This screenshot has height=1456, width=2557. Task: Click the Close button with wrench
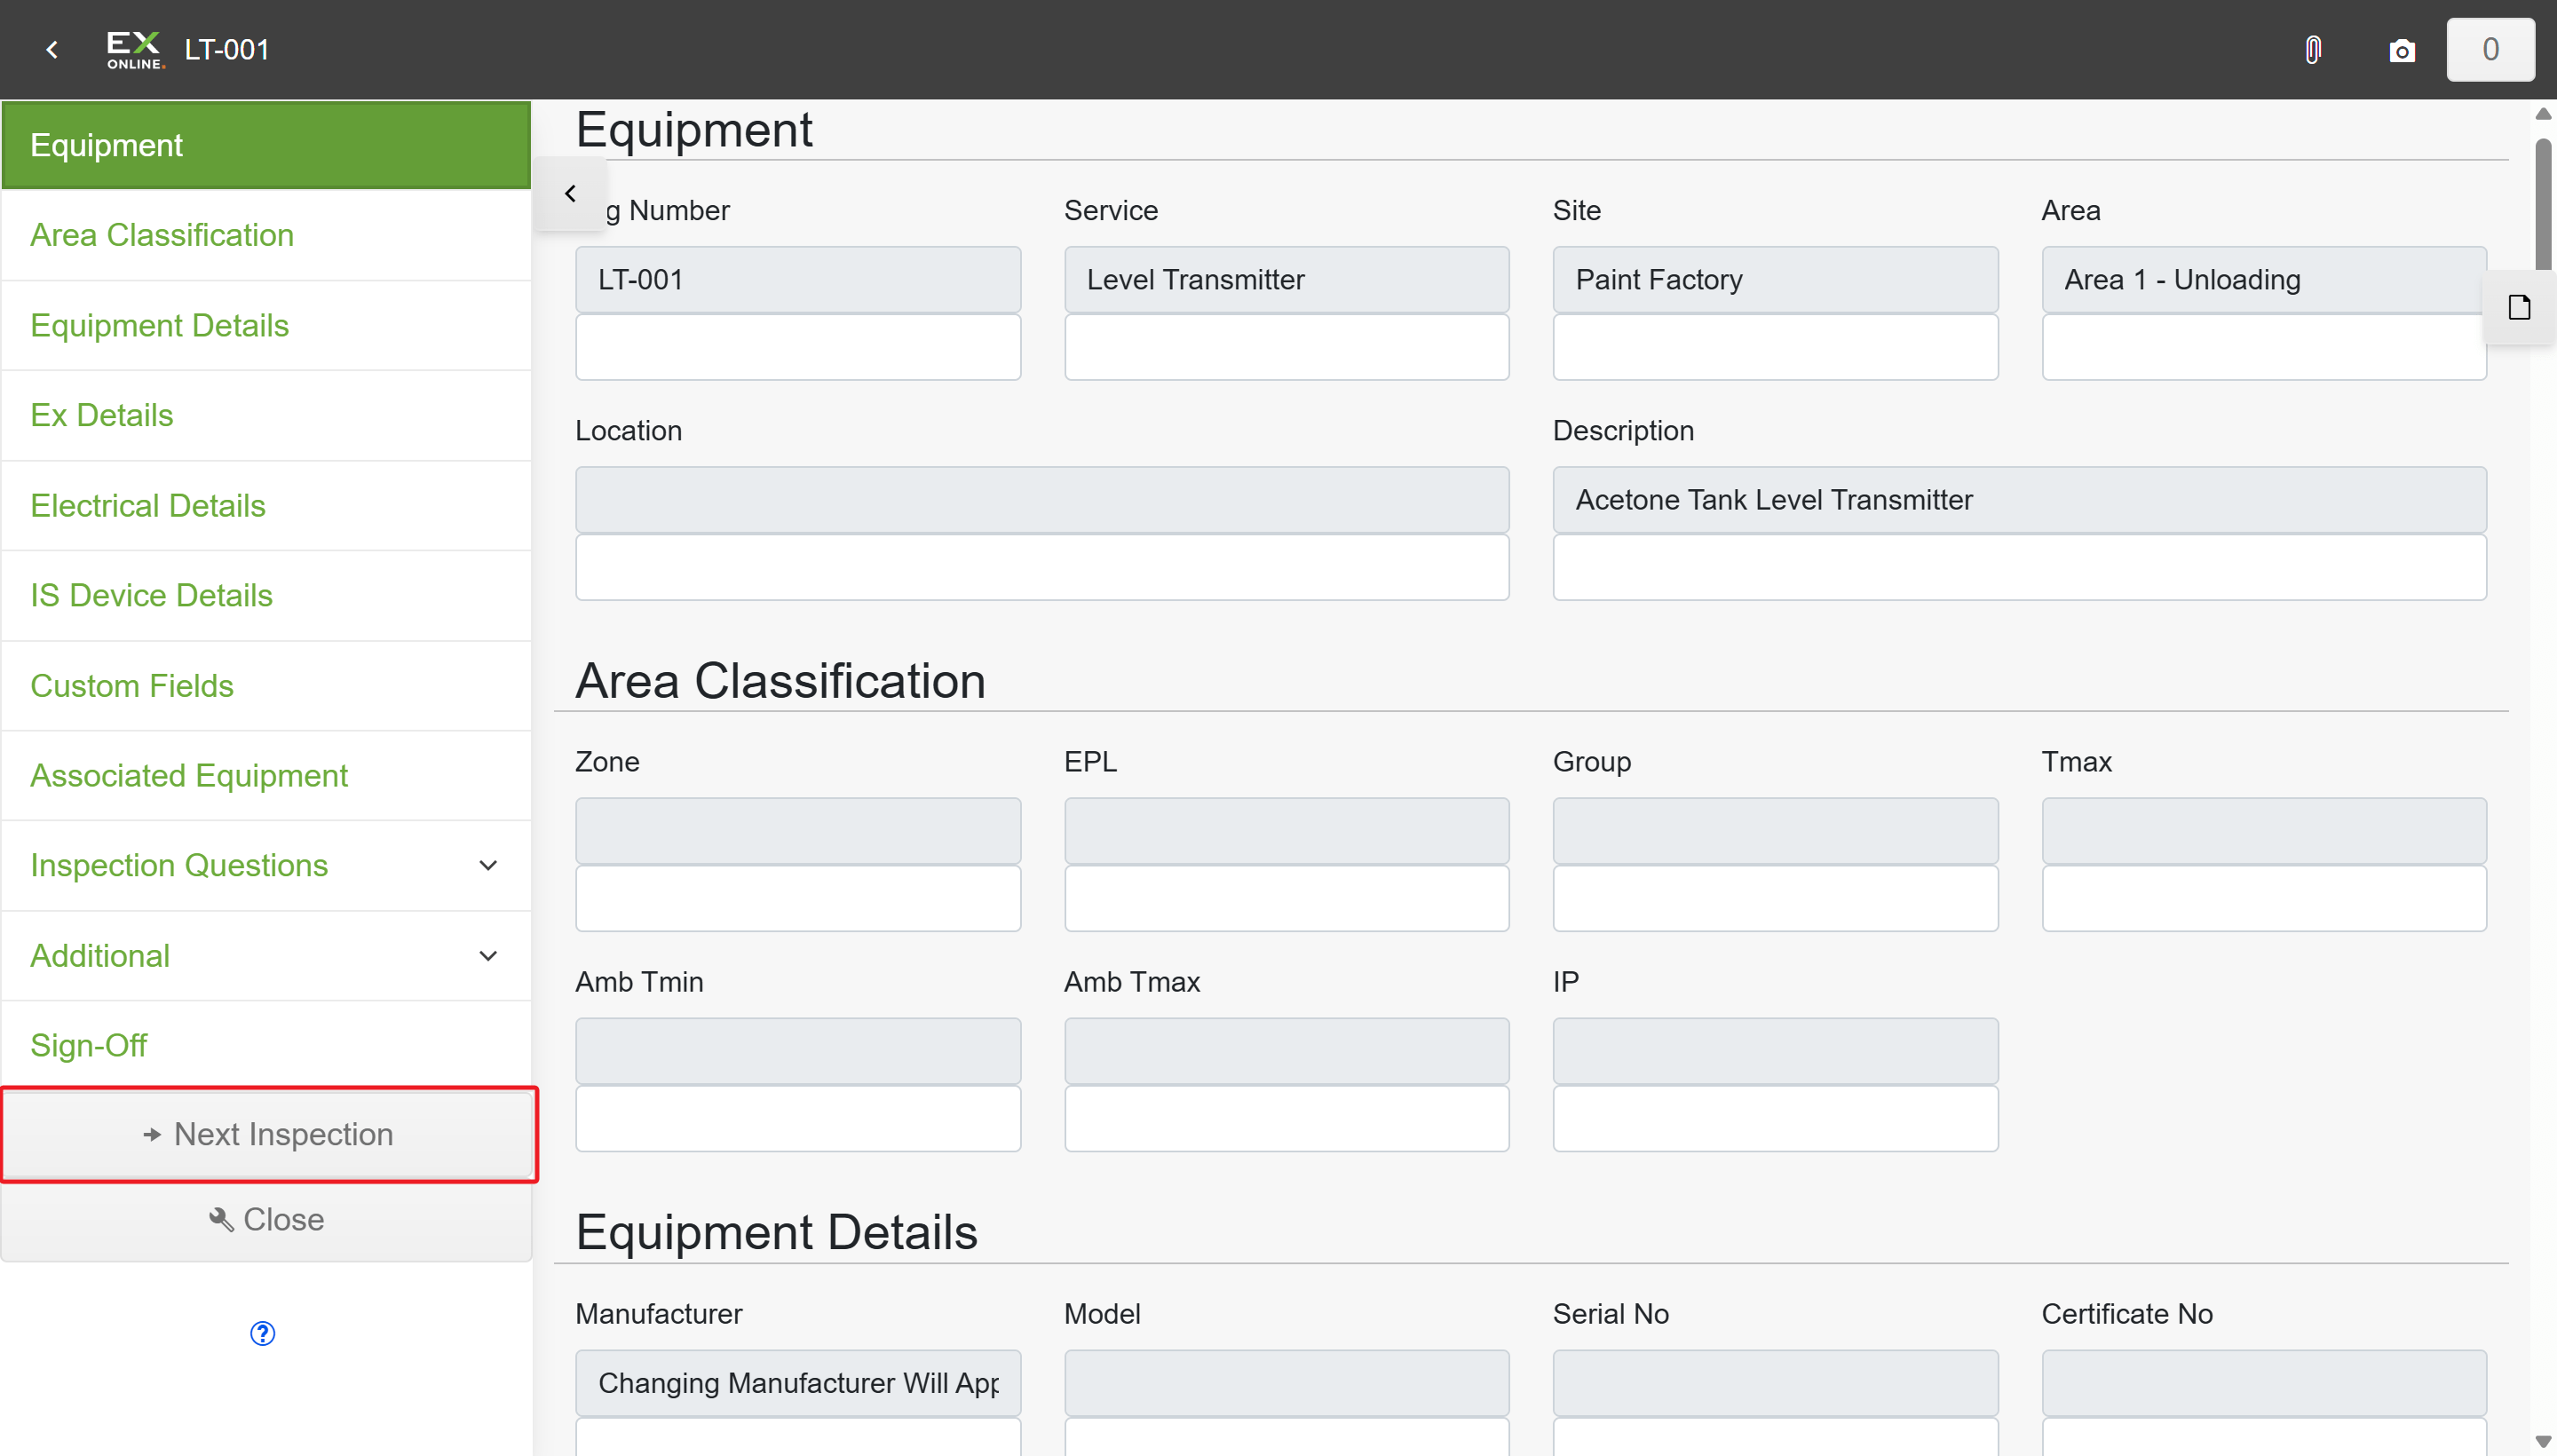[x=266, y=1220]
